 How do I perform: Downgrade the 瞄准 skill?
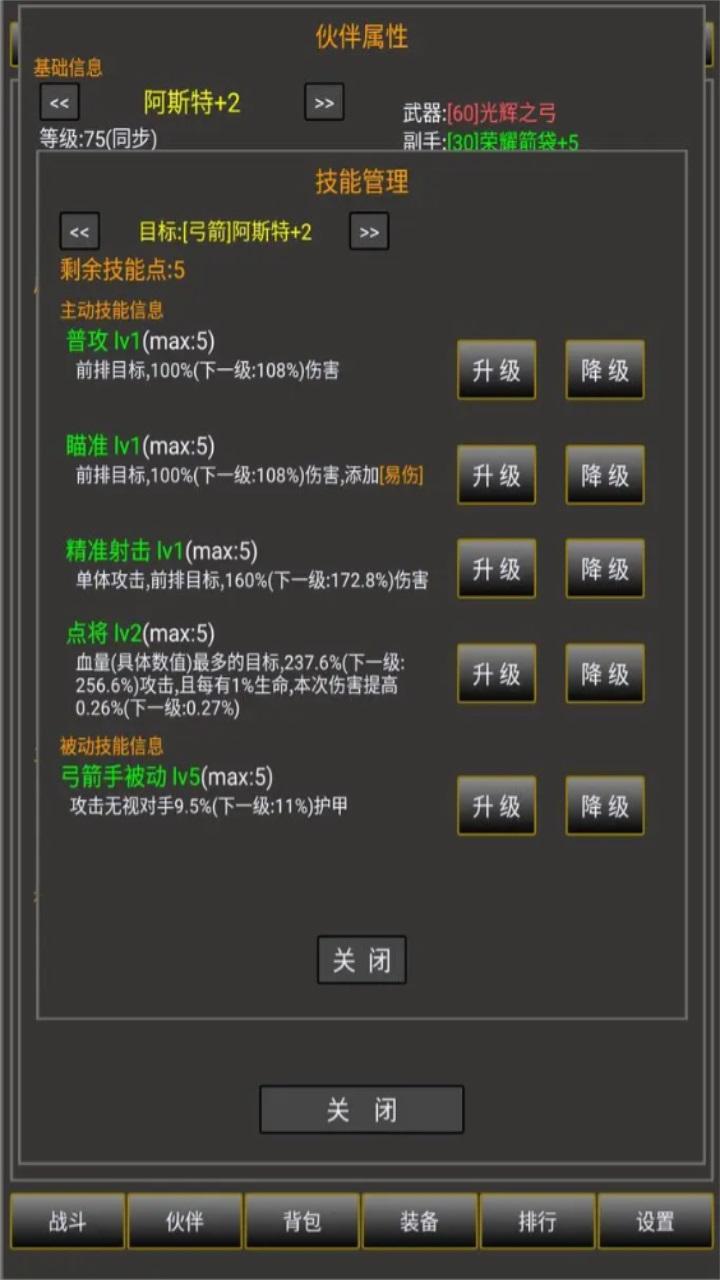click(605, 475)
